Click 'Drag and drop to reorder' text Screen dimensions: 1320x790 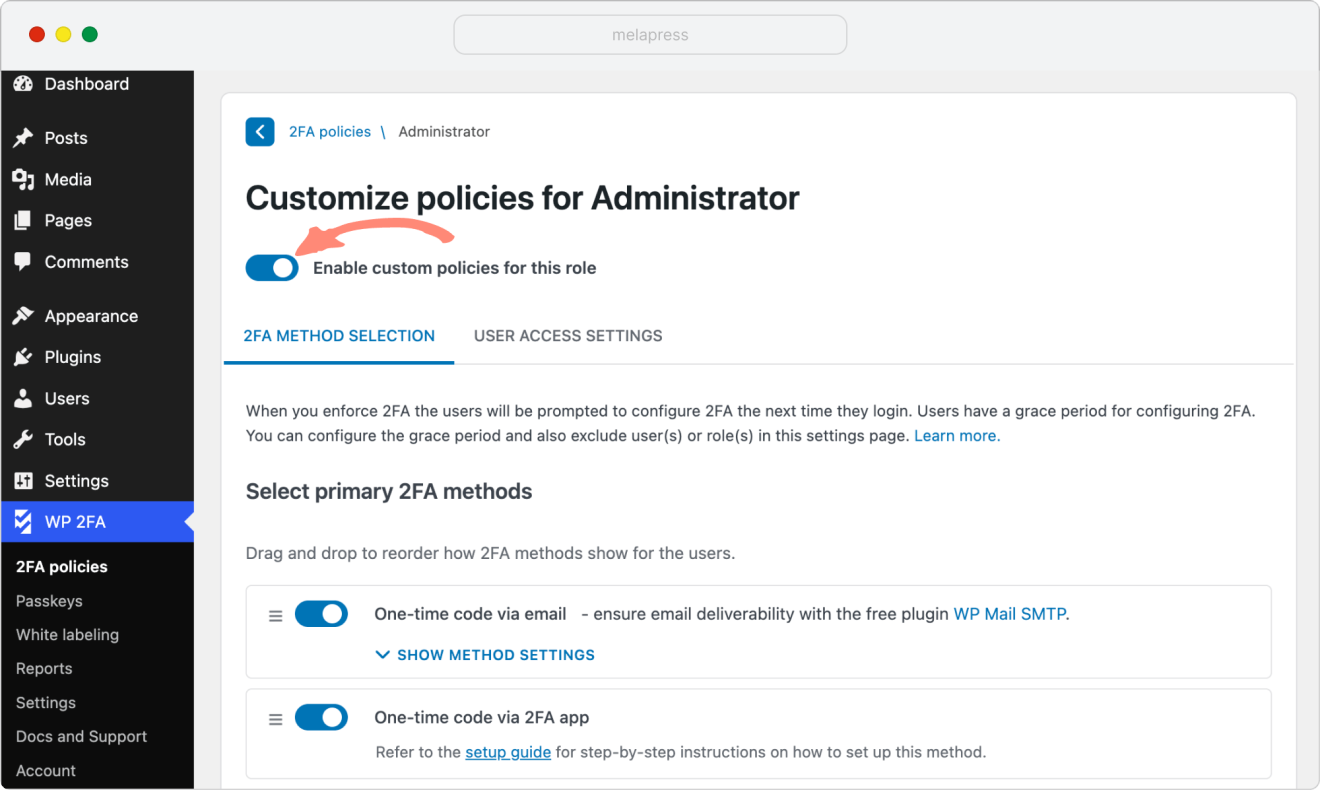490,553
